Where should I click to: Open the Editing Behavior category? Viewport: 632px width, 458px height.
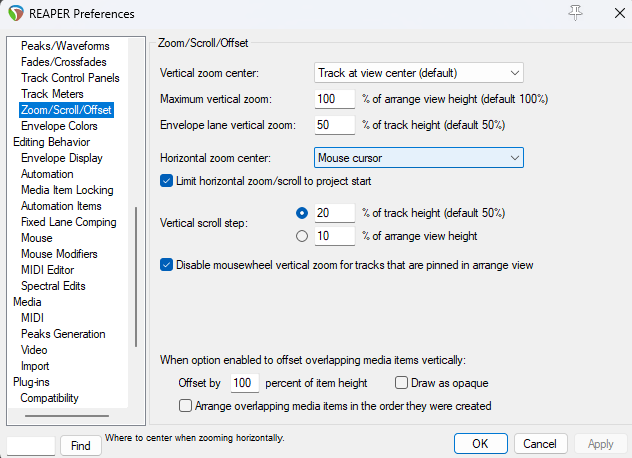point(52,142)
